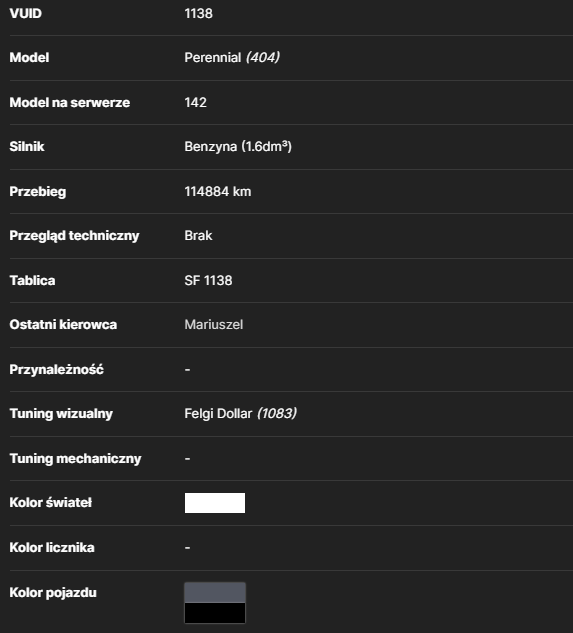Click the Kolor świateł label
The height and width of the screenshot is (633, 573).
tap(51, 503)
